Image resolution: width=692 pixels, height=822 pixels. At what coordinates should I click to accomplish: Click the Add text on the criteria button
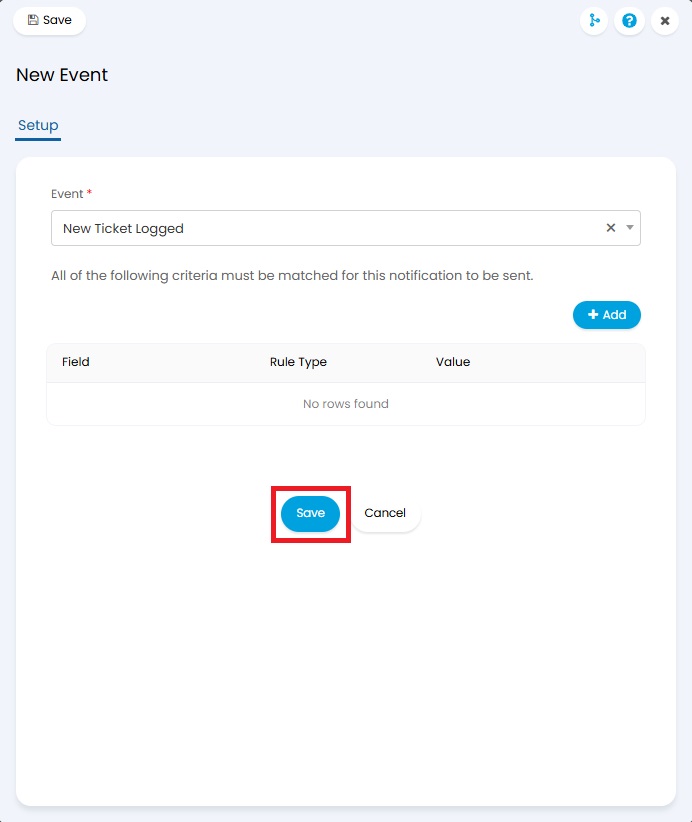[x=614, y=315]
